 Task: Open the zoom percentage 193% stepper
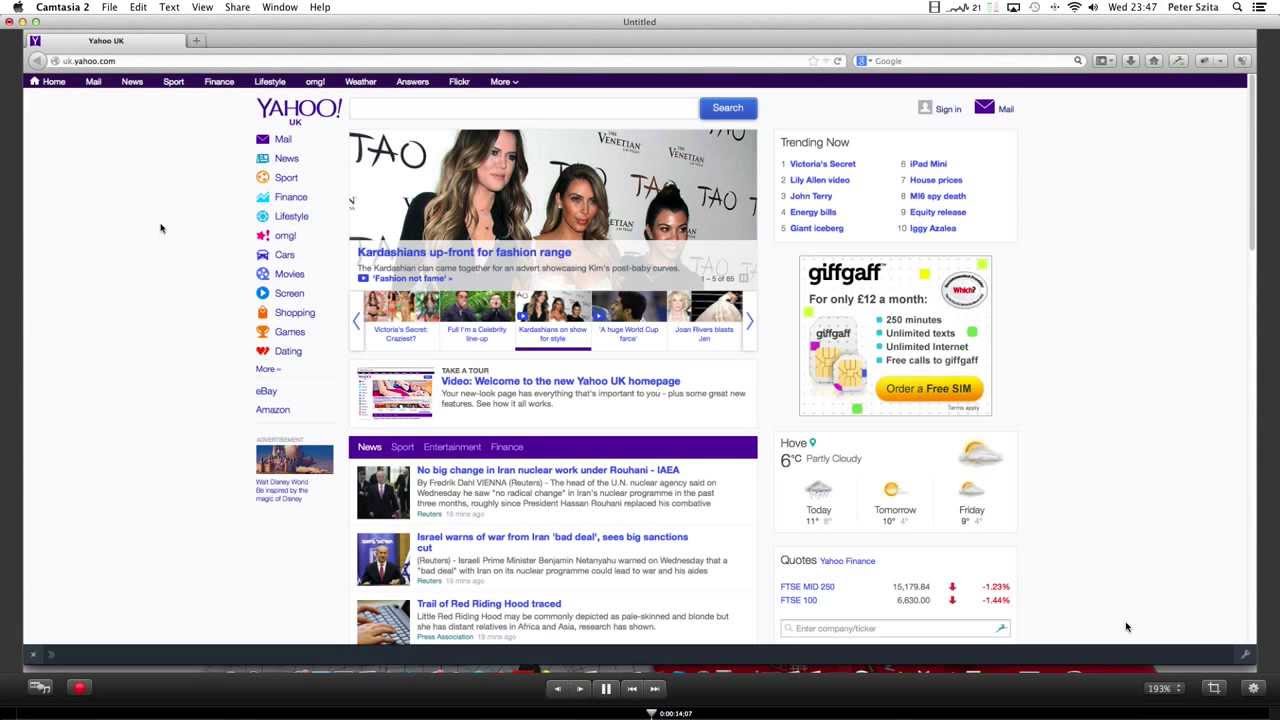(x=1165, y=688)
